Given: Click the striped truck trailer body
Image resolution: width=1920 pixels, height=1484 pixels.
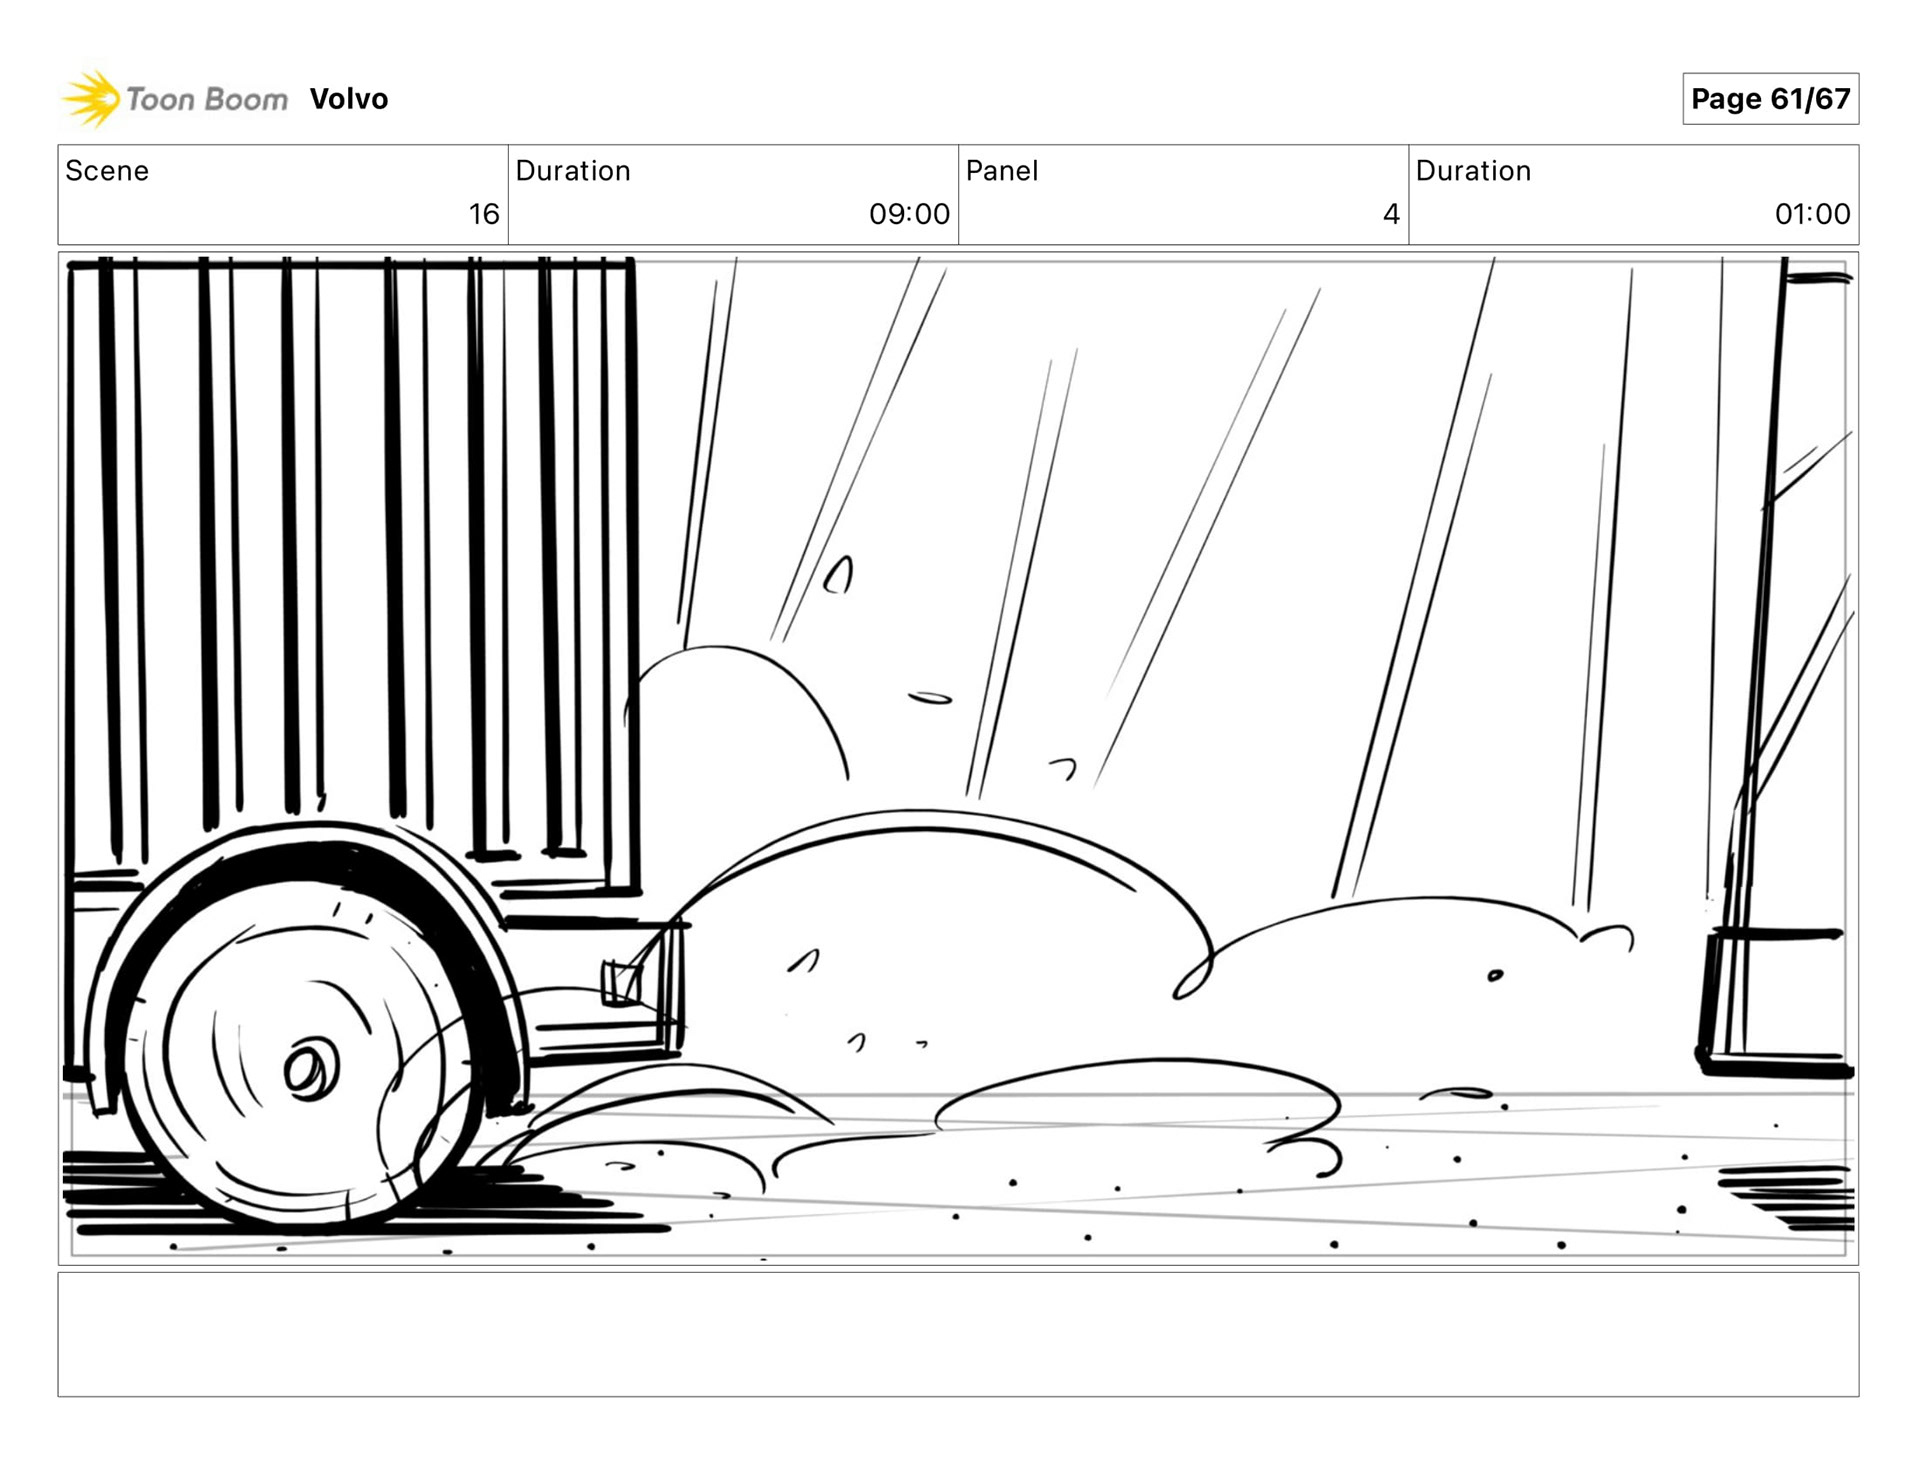Looking at the screenshot, I should coord(350,550).
